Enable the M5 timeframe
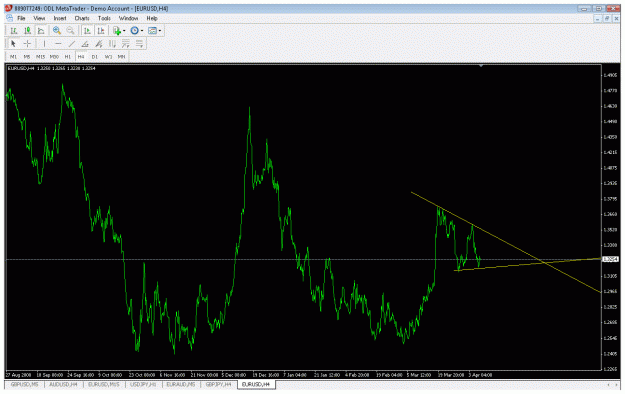Viewport: 625px width, 394px height. pos(27,57)
